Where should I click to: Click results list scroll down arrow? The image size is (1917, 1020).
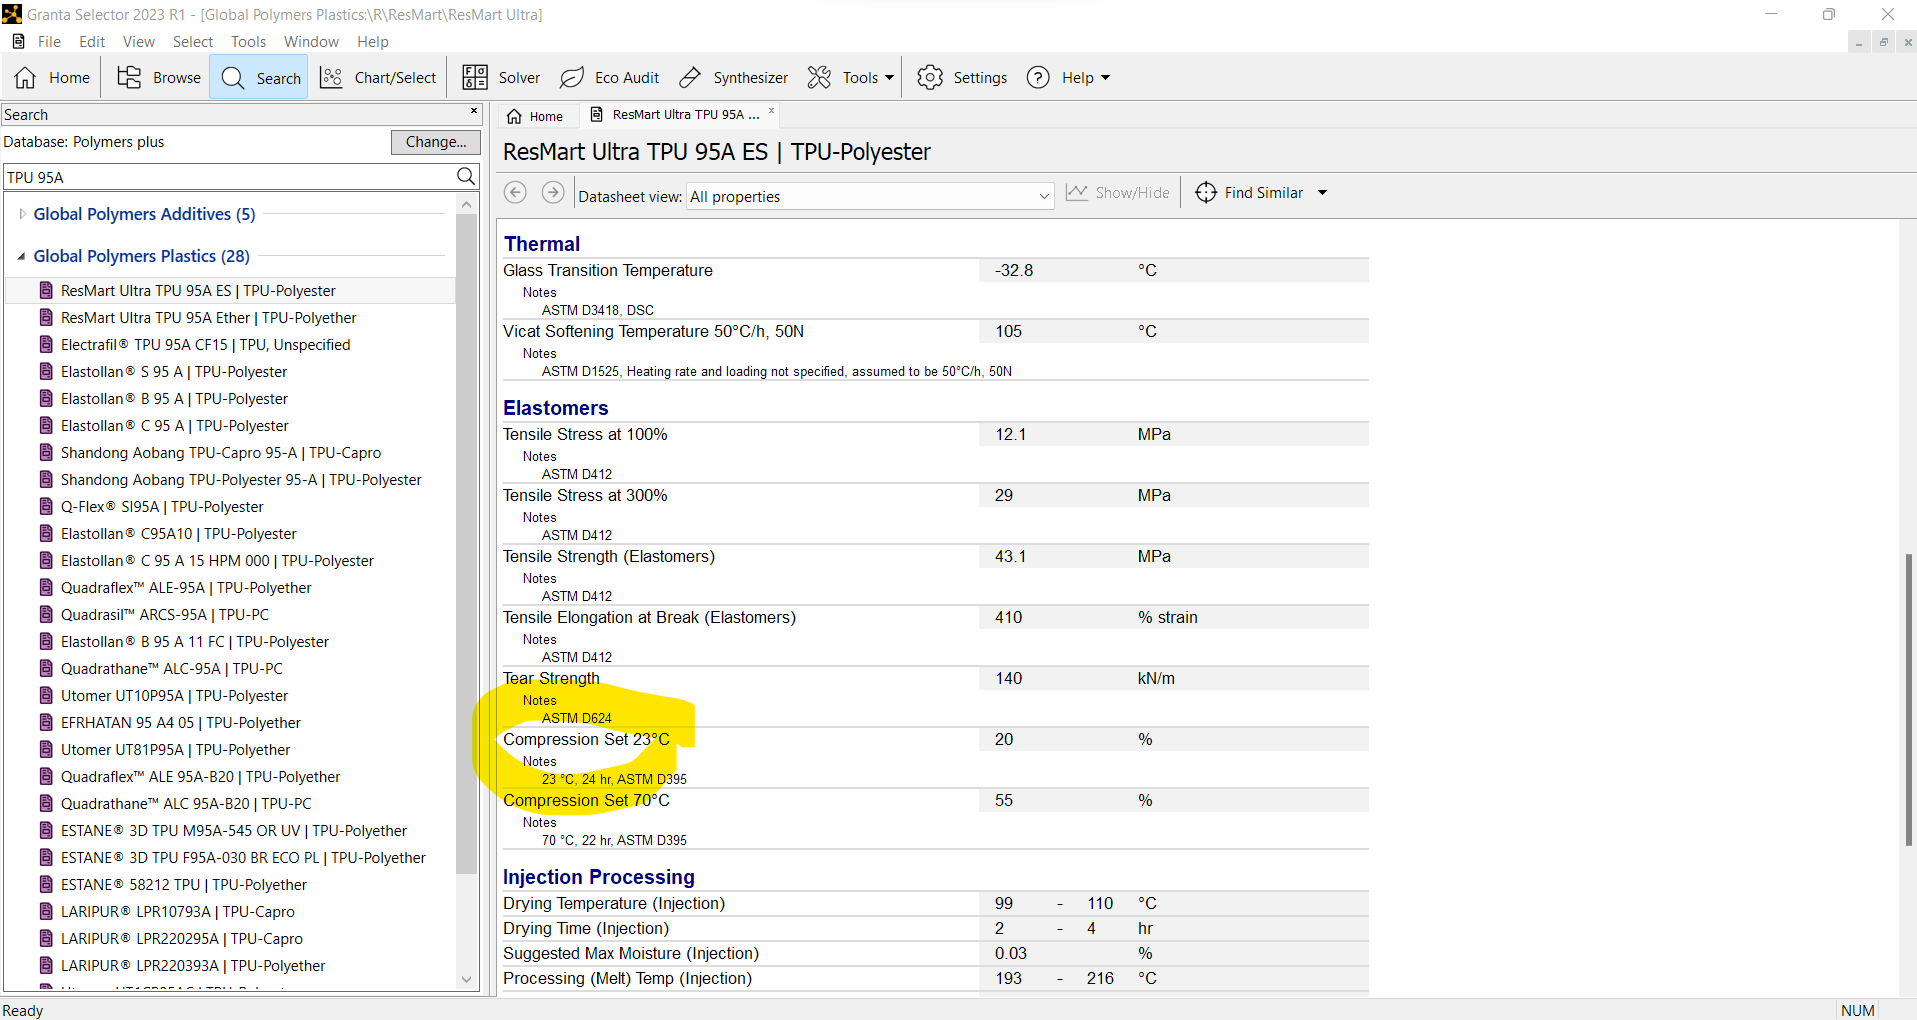coord(466,980)
